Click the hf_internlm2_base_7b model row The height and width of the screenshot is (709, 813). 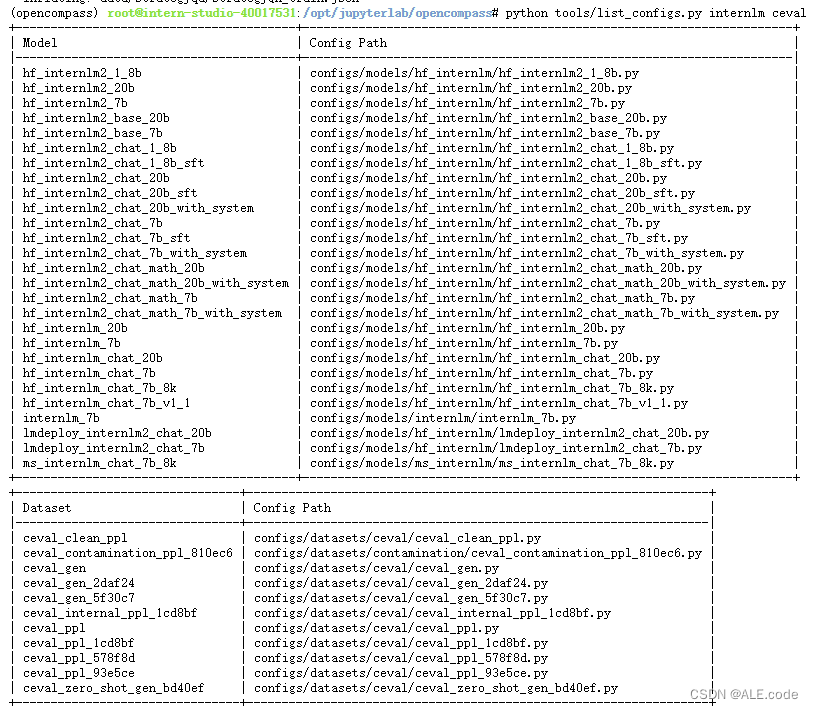[x=92, y=133]
